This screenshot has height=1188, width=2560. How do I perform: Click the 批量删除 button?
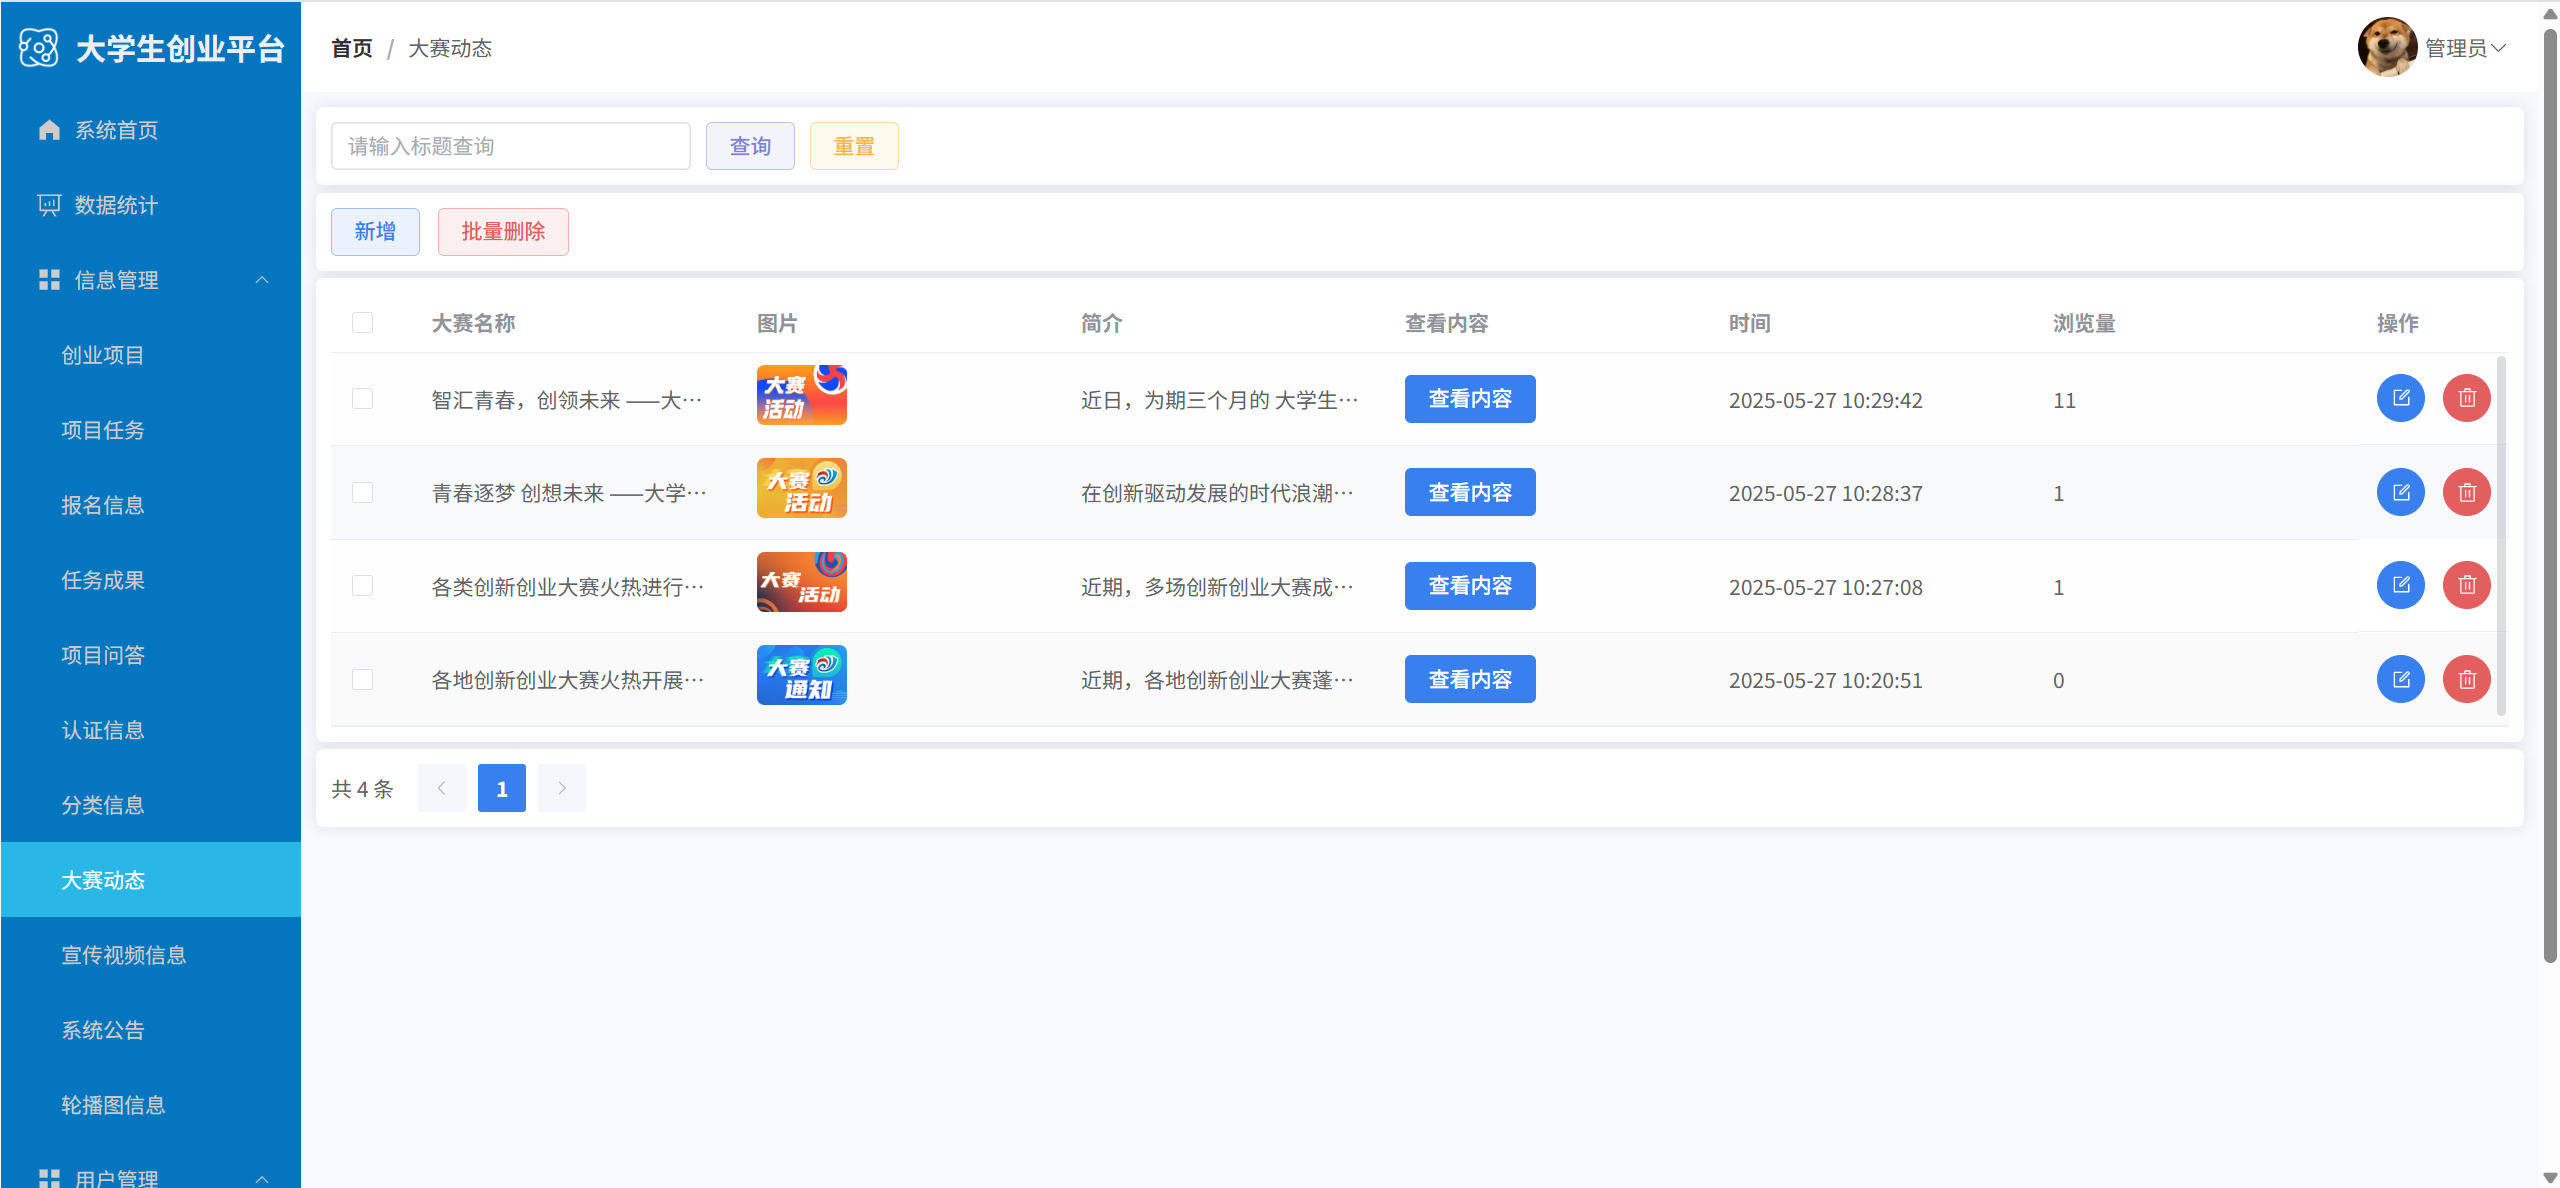[503, 232]
